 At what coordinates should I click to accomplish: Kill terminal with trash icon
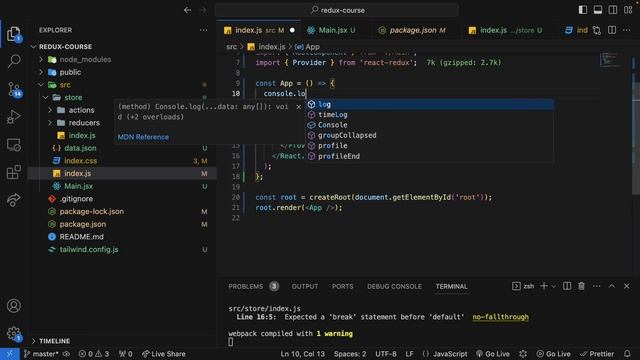pos(581,286)
